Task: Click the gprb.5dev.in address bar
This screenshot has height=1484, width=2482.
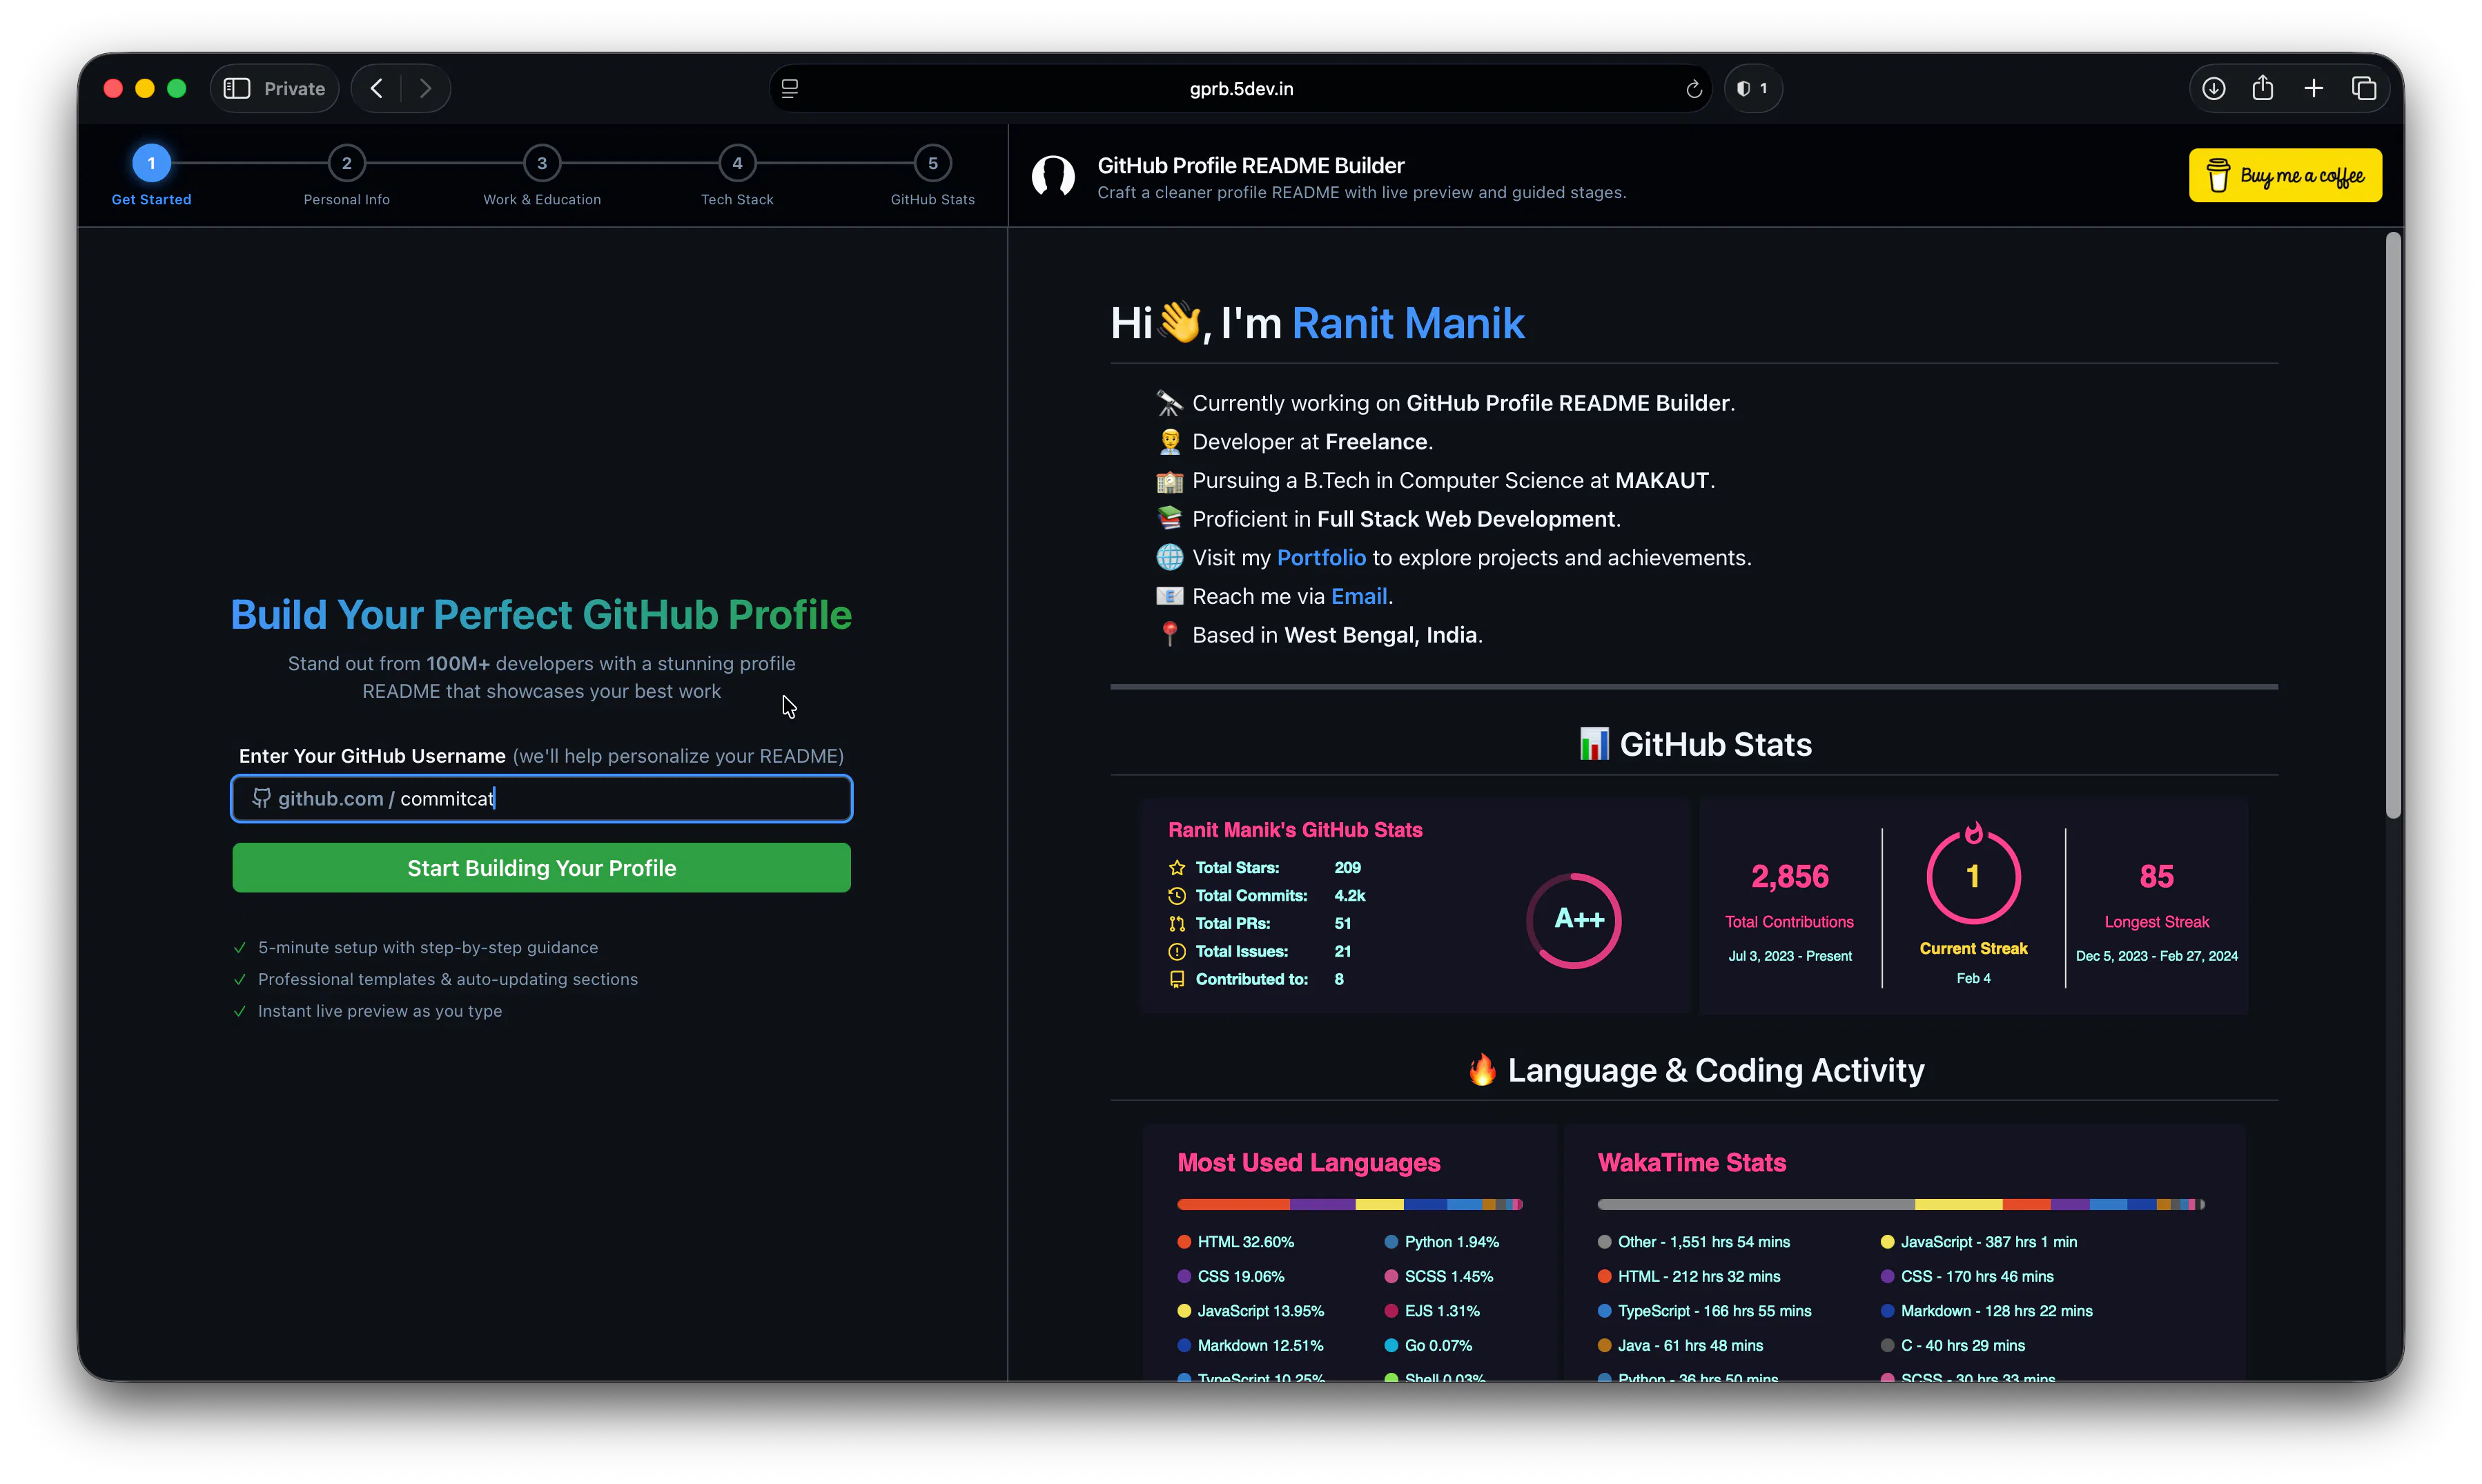Action: 1241,89
